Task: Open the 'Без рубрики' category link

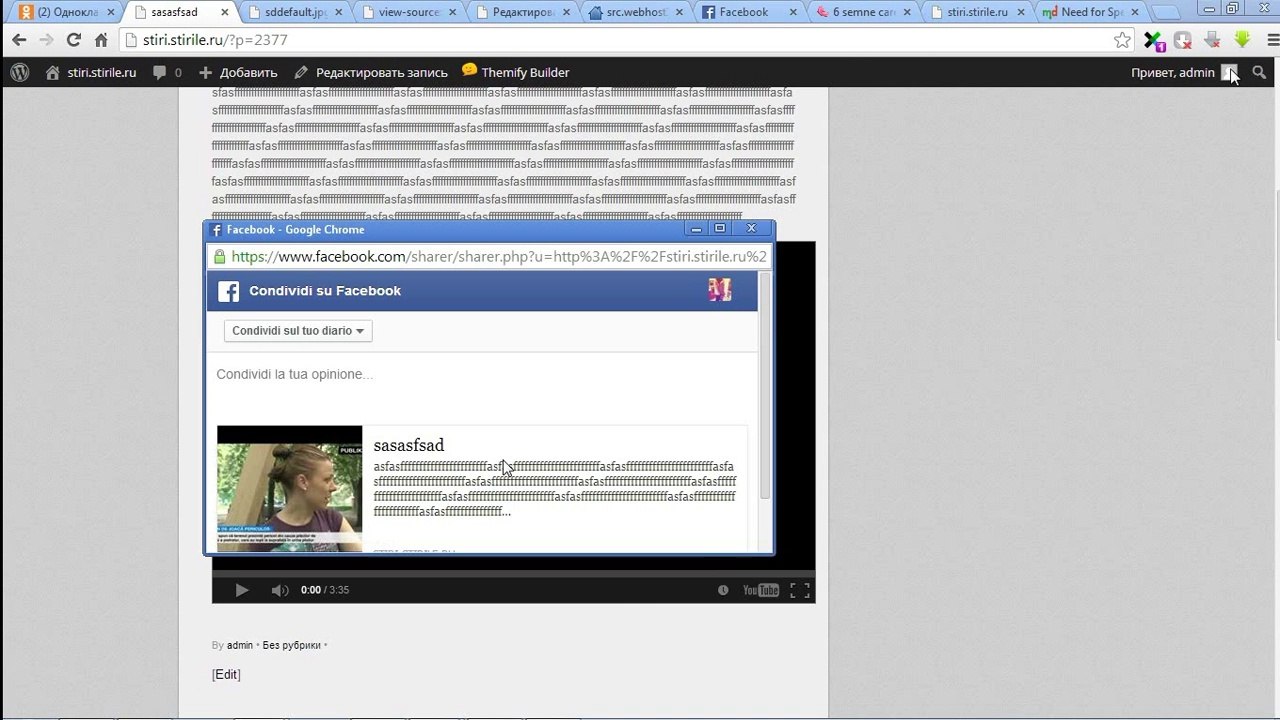Action: coord(292,645)
